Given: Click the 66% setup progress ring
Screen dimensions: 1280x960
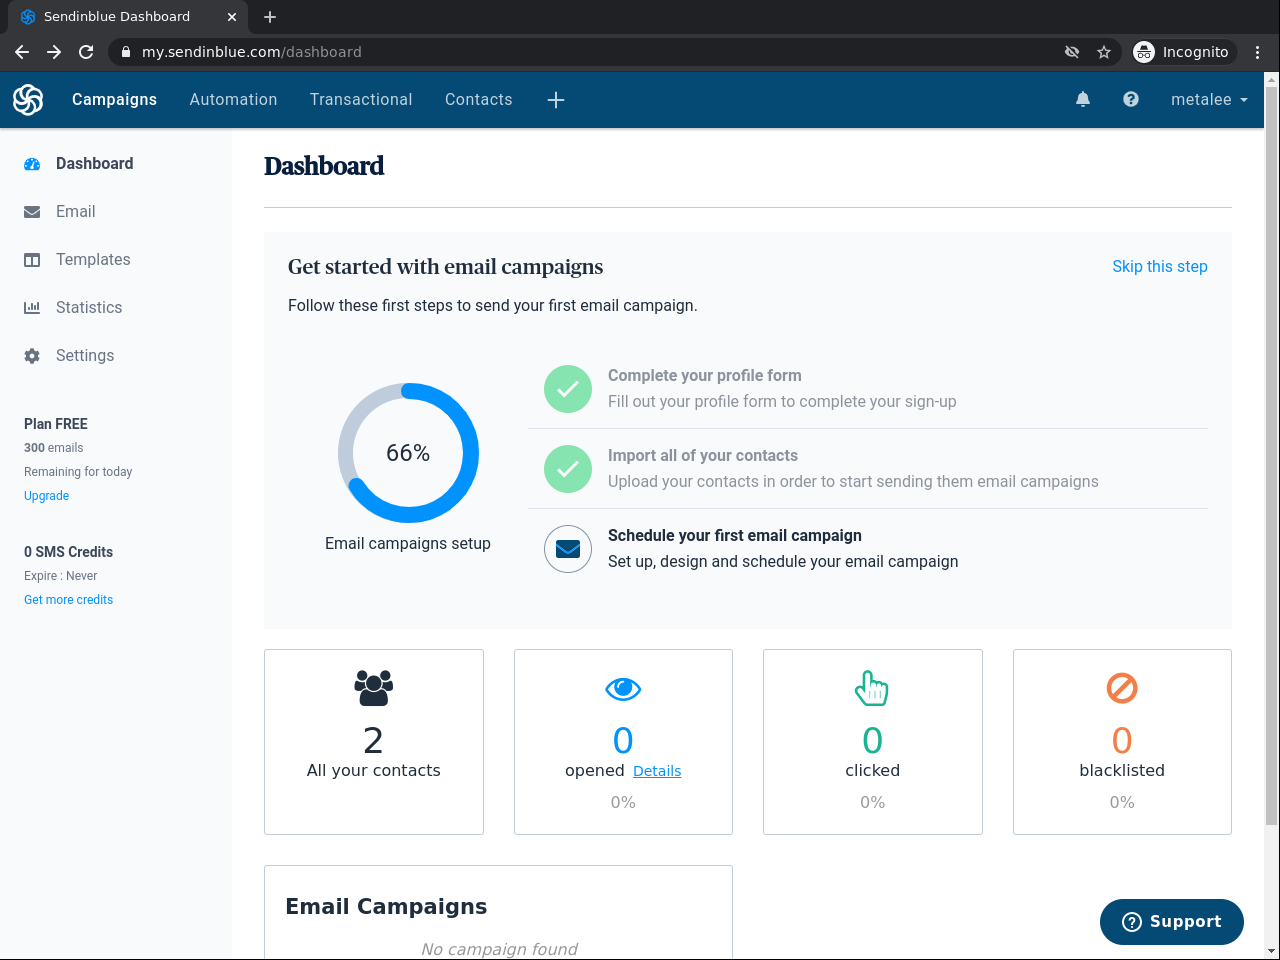Looking at the screenshot, I should [408, 453].
